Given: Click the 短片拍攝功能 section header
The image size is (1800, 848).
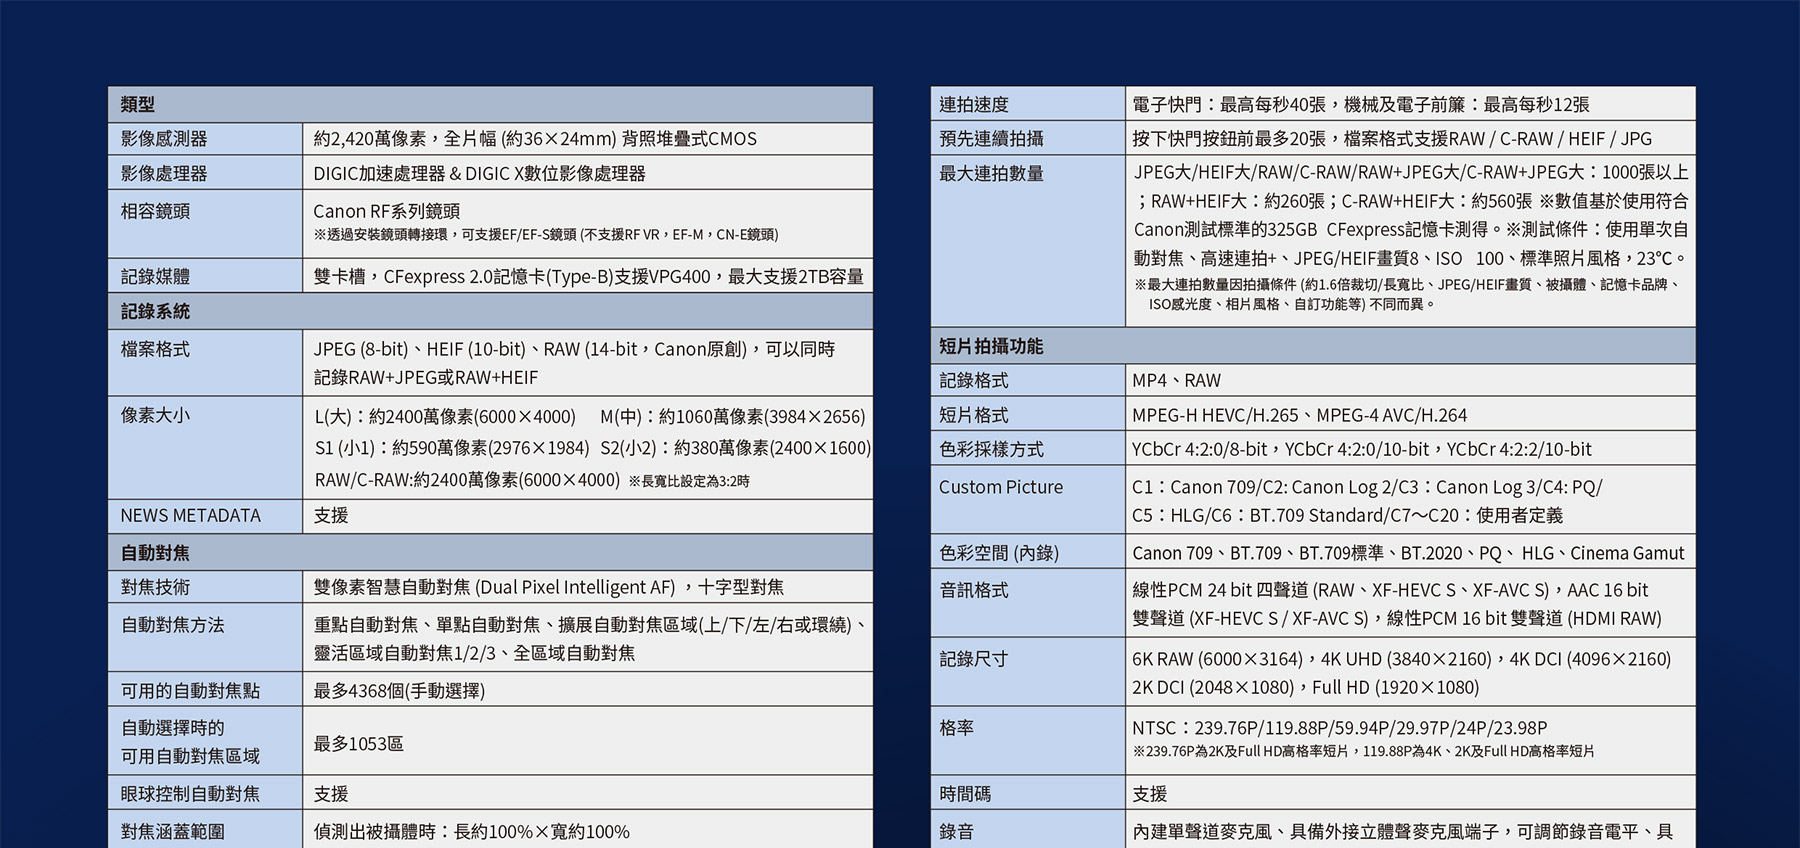Looking at the screenshot, I should tap(1313, 346).
